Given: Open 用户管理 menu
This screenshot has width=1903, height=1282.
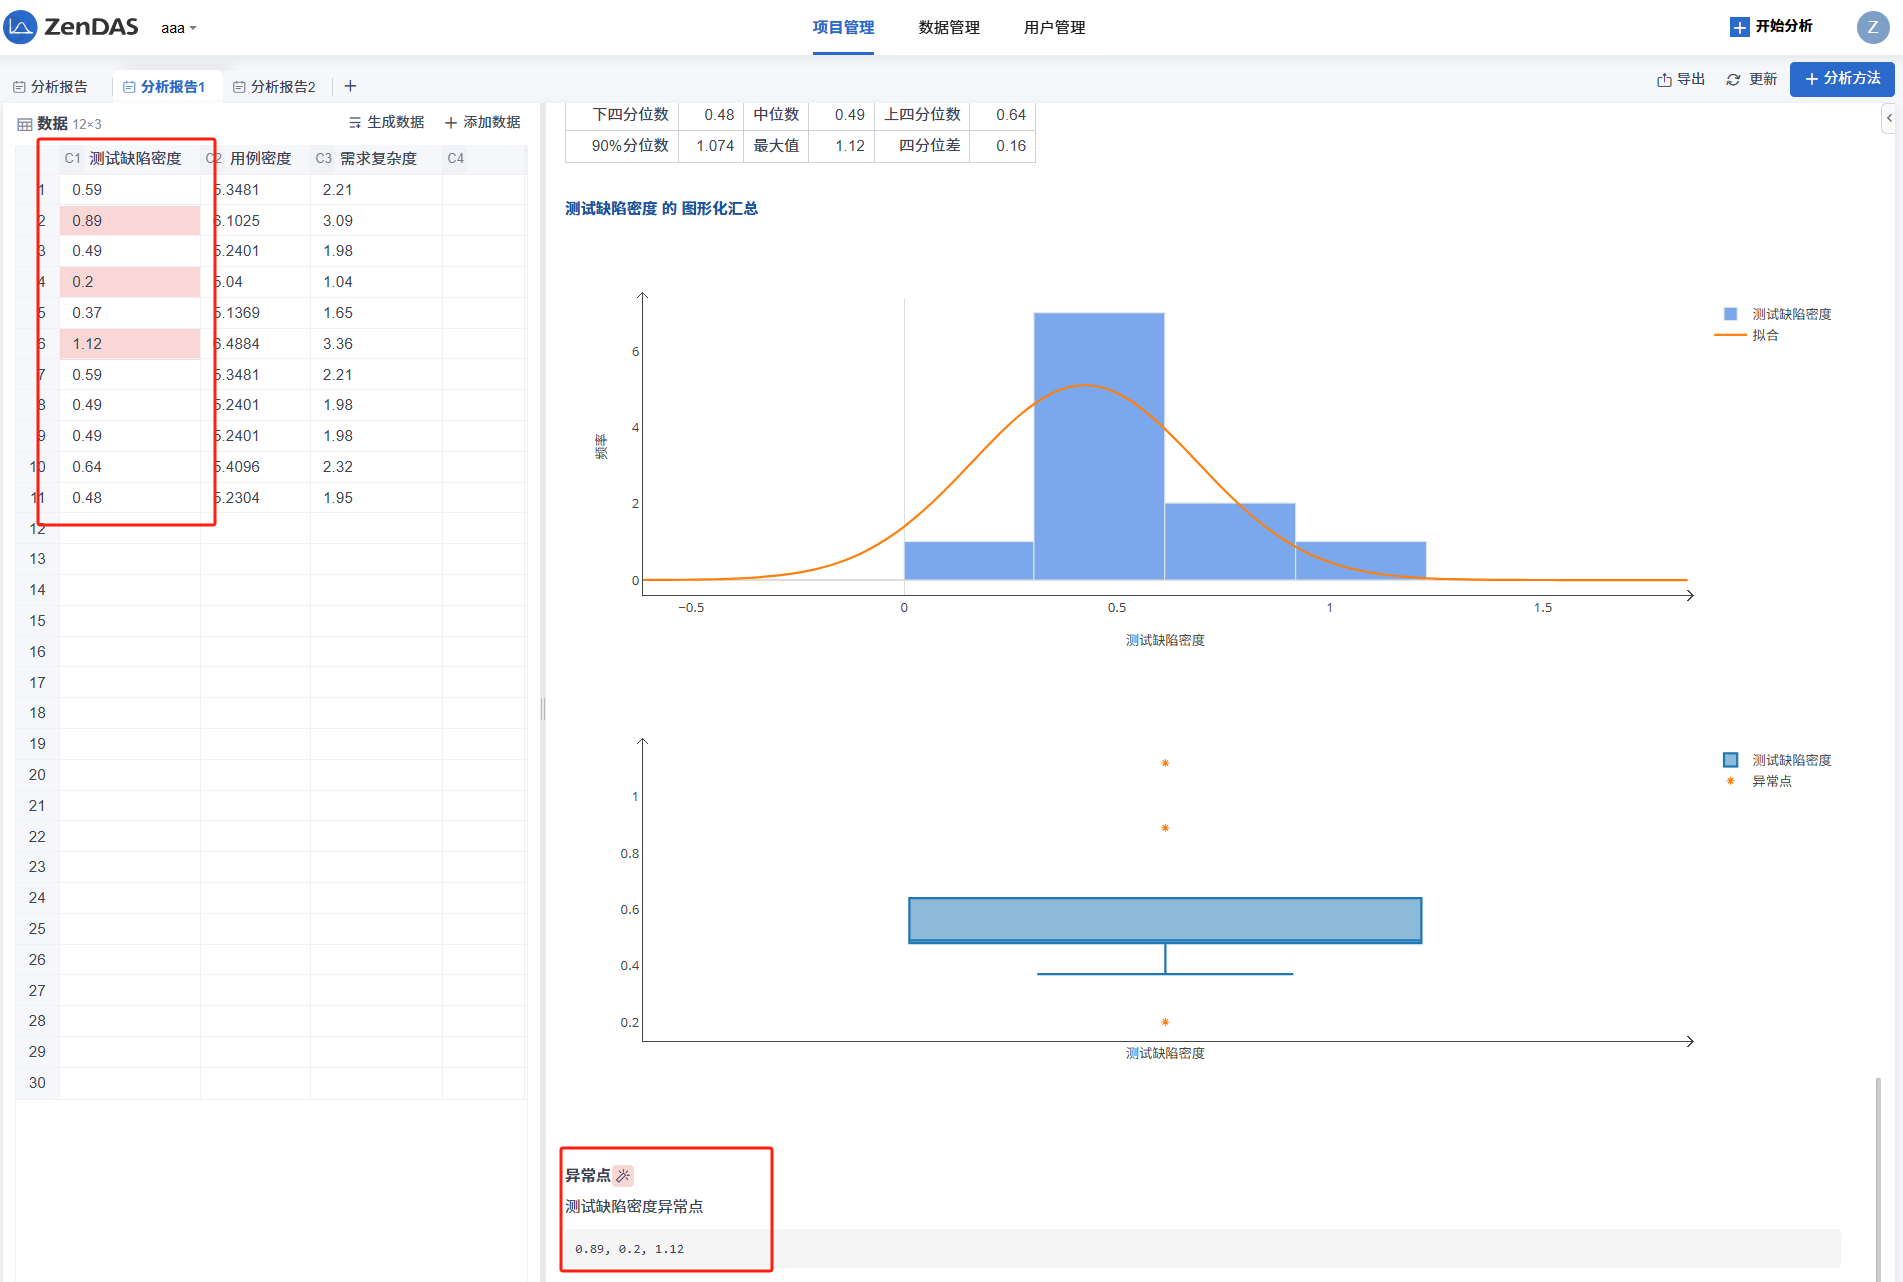Looking at the screenshot, I should click(1054, 28).
